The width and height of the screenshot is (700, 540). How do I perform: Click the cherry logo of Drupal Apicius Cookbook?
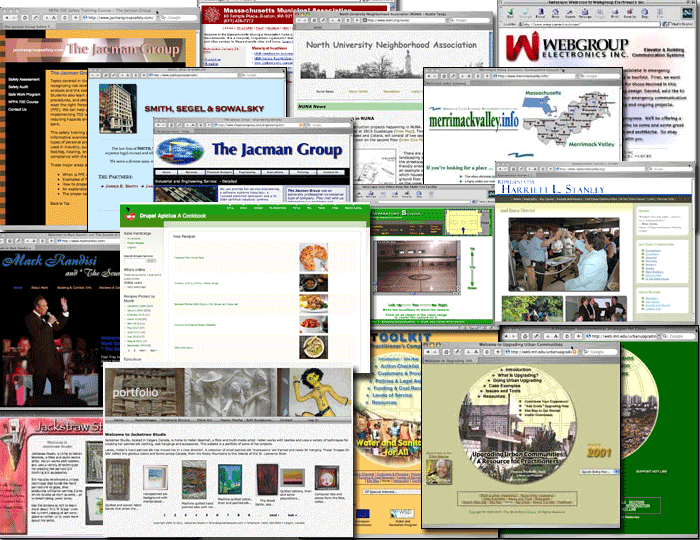pos(130,215)
